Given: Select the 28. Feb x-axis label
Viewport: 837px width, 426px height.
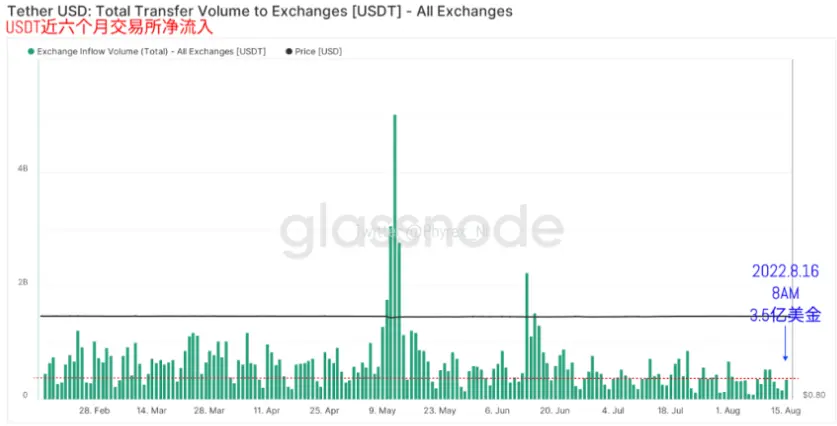Looking at the screenshot, I should tap(94, 411).
